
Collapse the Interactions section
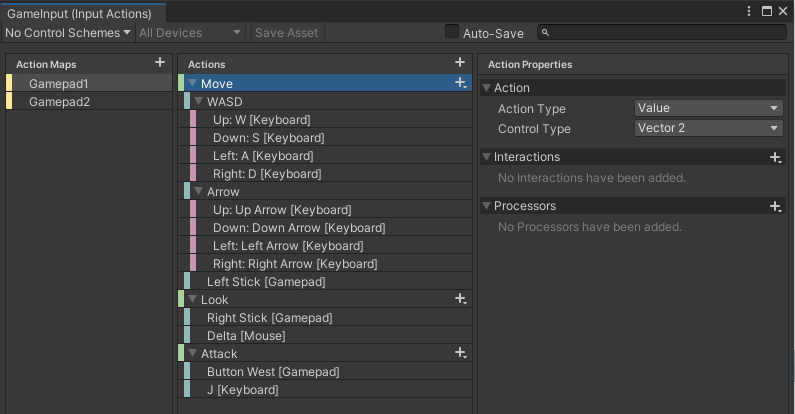coord(487,157)
